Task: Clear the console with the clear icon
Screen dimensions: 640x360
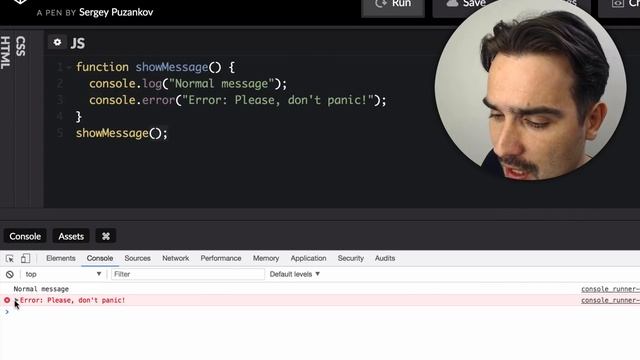Action: [x=10, y=274]
